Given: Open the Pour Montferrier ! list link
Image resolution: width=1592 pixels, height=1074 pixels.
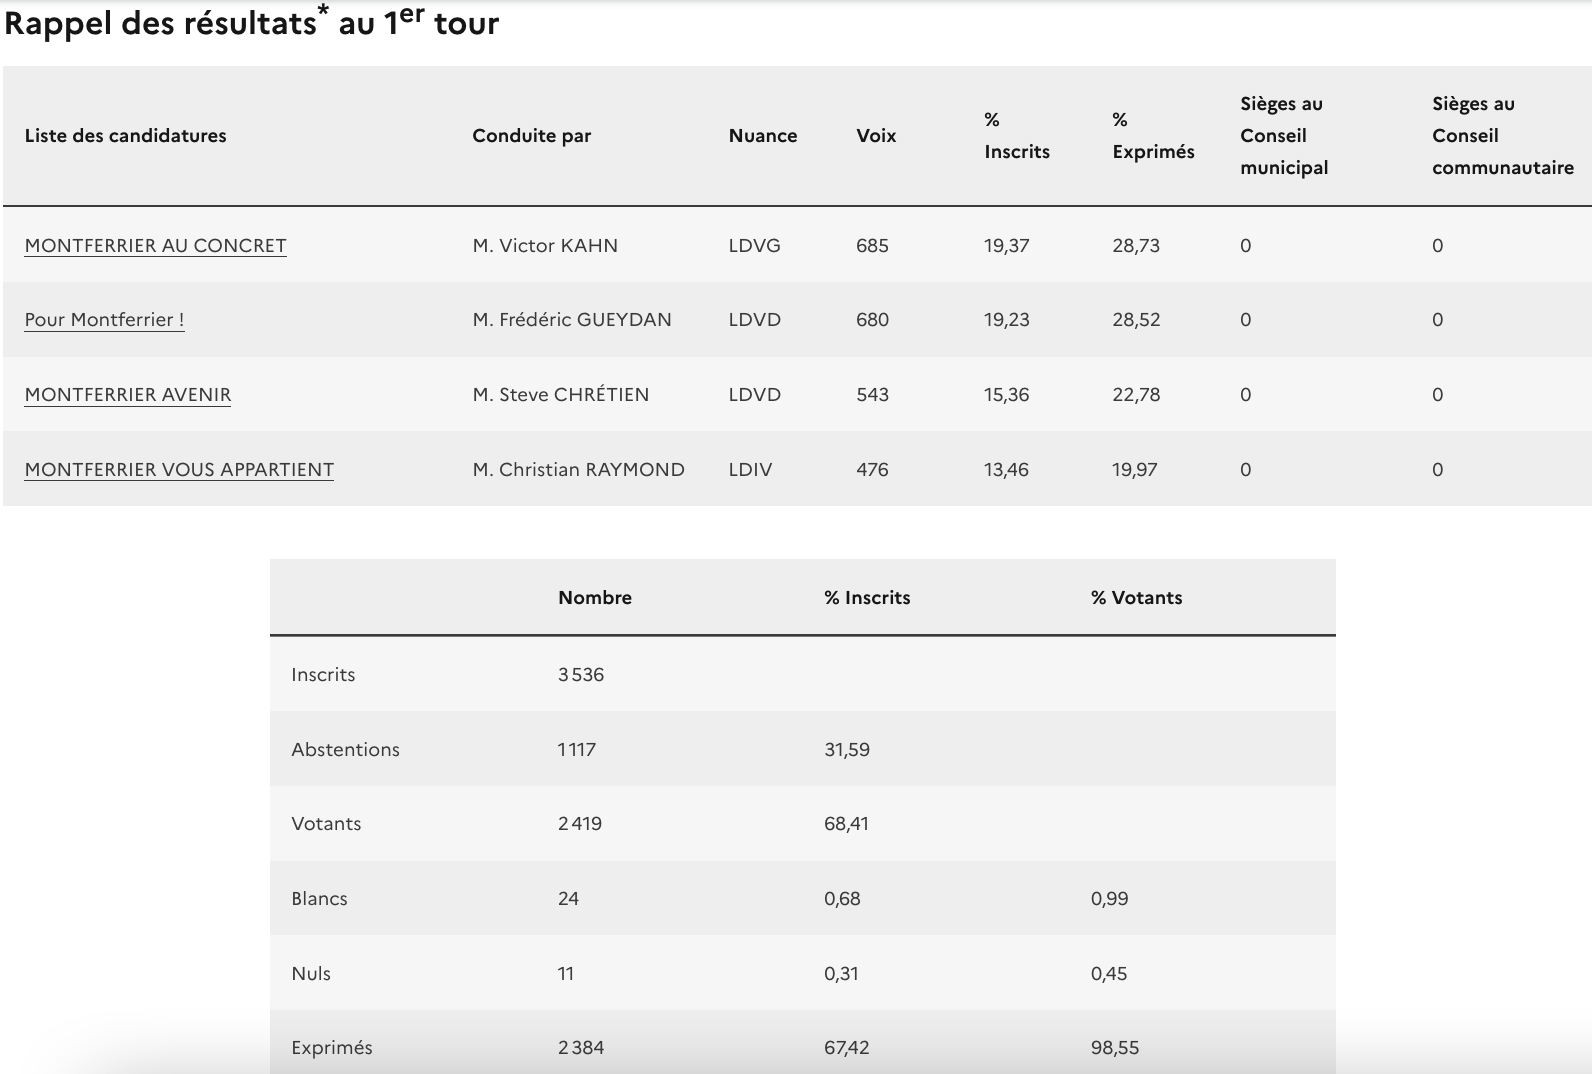Looking at the screenshot, I should pos(104,320).
